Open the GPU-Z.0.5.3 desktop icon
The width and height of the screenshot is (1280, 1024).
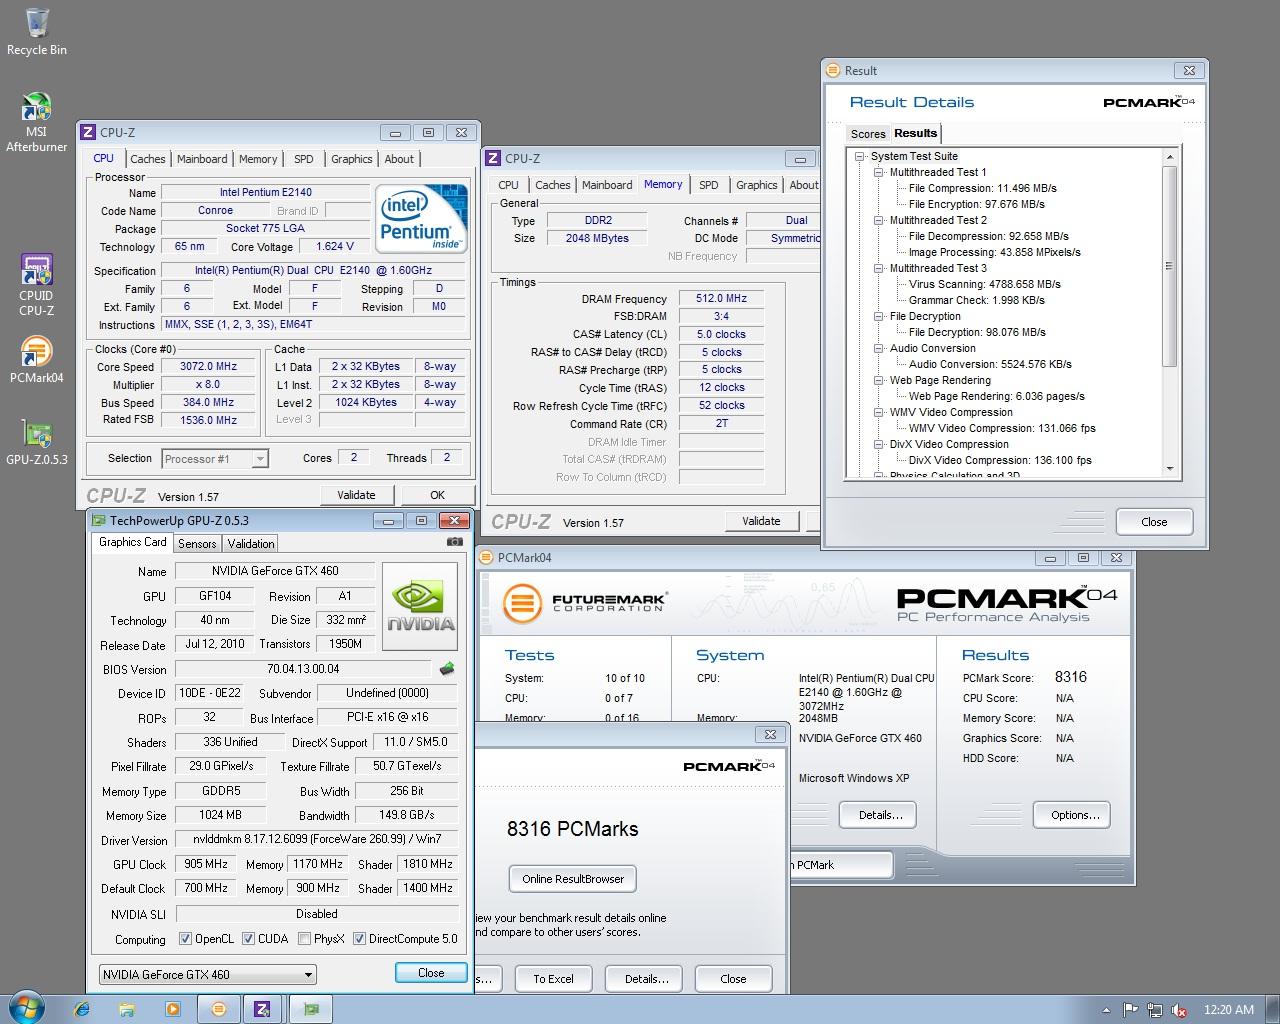pyautogui.click(x=36, y=443)
